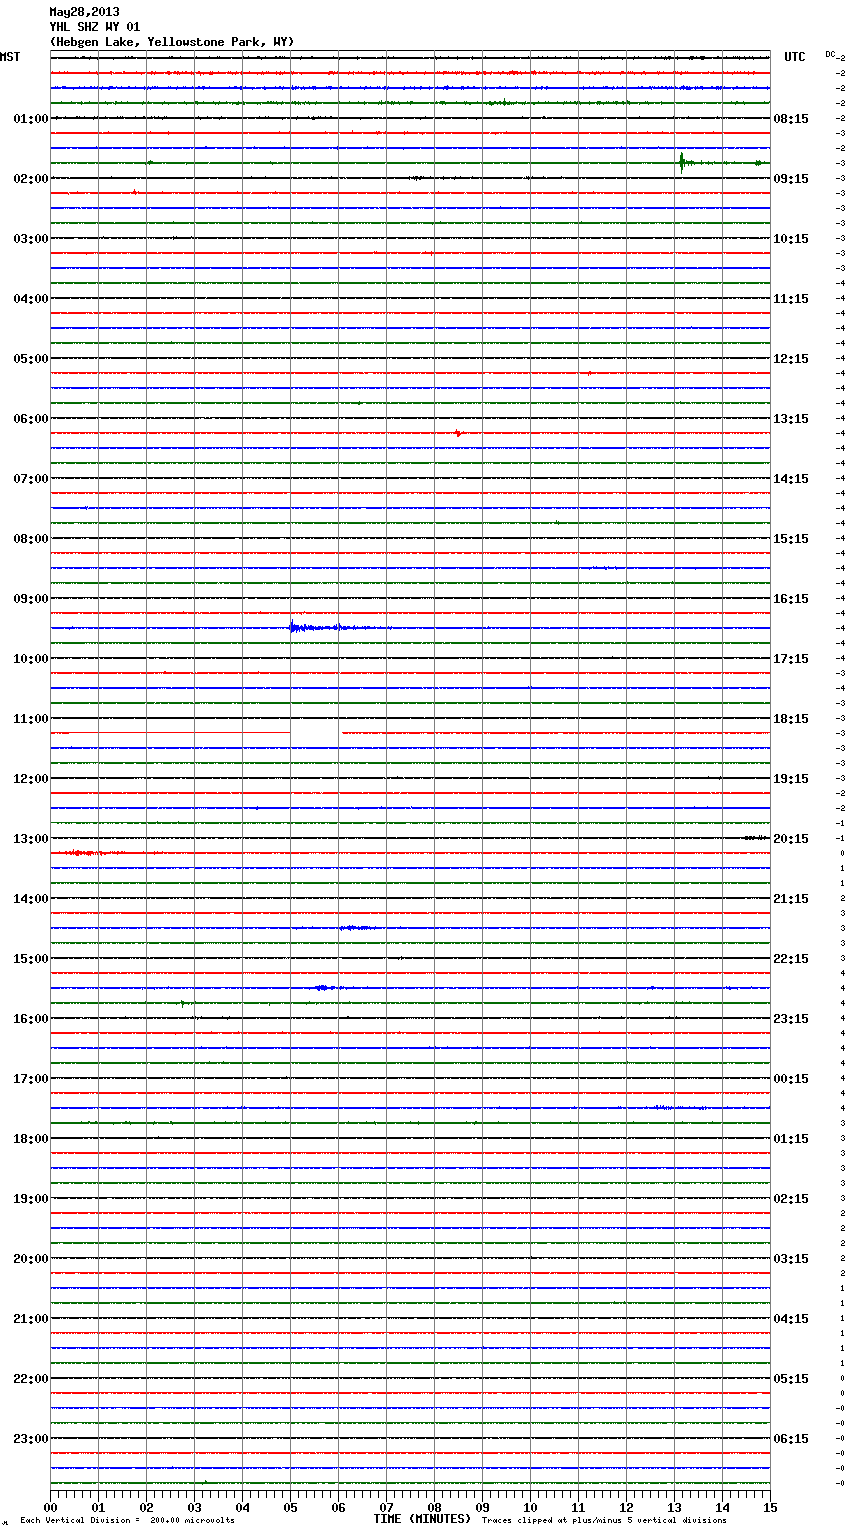850x1534 pixels.
Task: Click minute tick label "15" on bottom axis
Action: pyautogui.click(x=770, y=1507)
